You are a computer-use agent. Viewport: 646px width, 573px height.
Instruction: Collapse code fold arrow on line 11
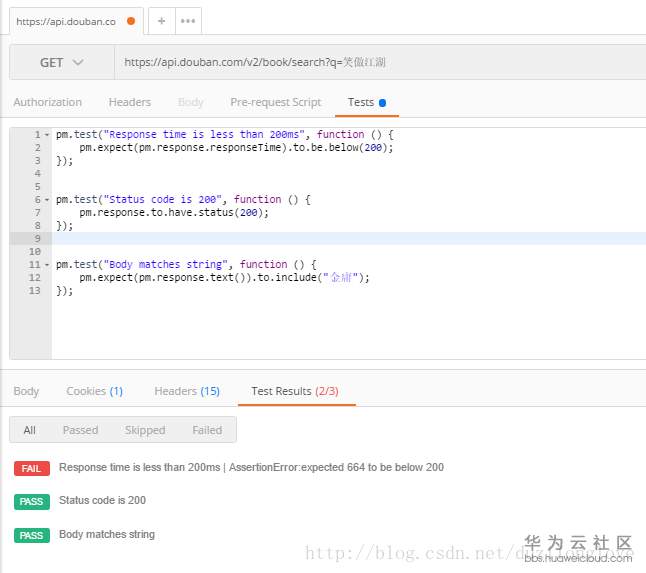[x=47, y=265]
